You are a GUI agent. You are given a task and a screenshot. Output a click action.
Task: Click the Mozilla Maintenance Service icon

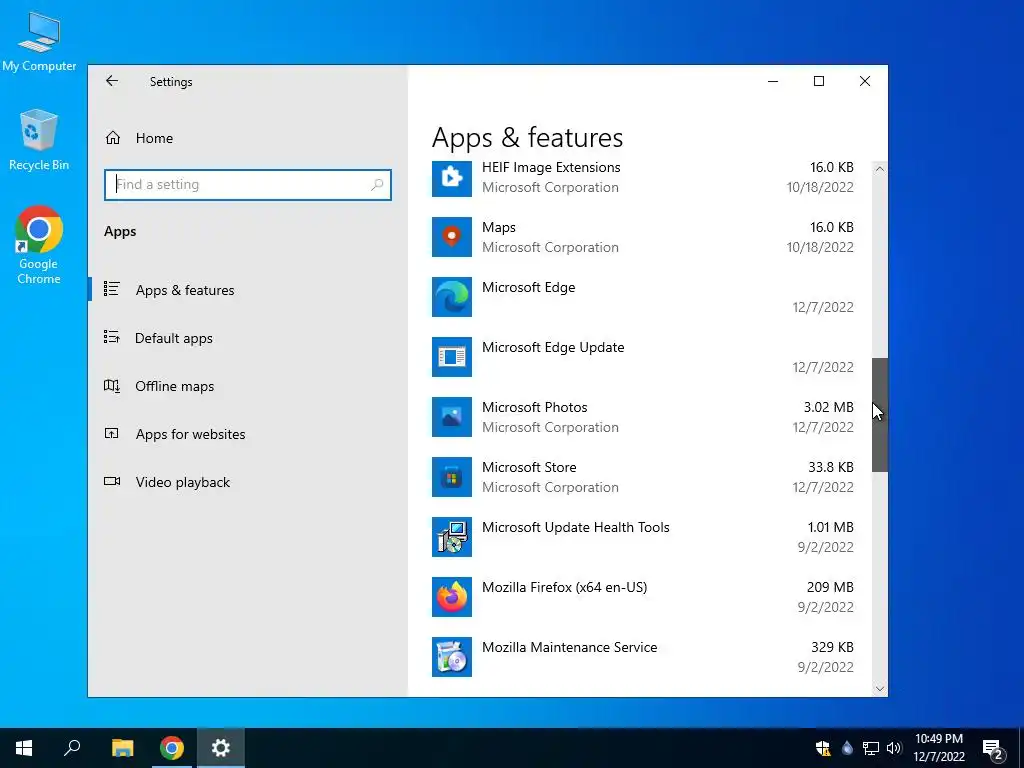(451, 658)
